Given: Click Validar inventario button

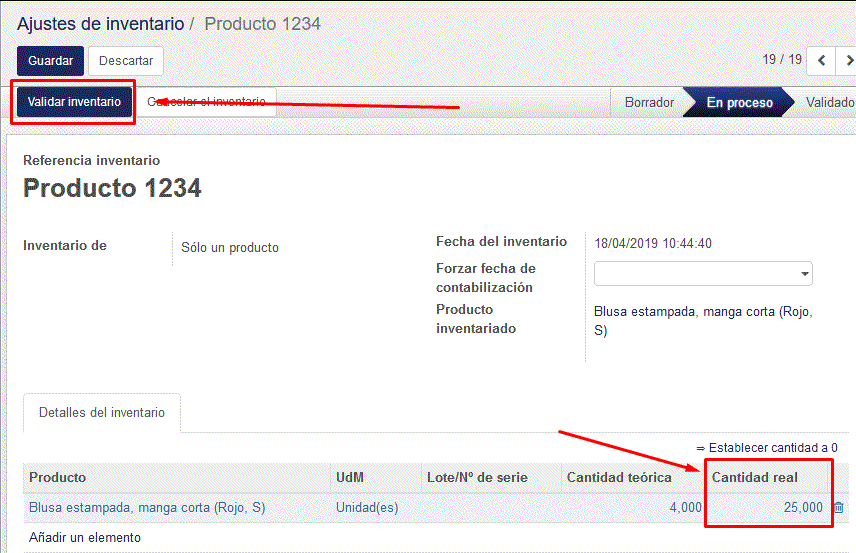Looking at the screenshot, I should pos(74,102).
